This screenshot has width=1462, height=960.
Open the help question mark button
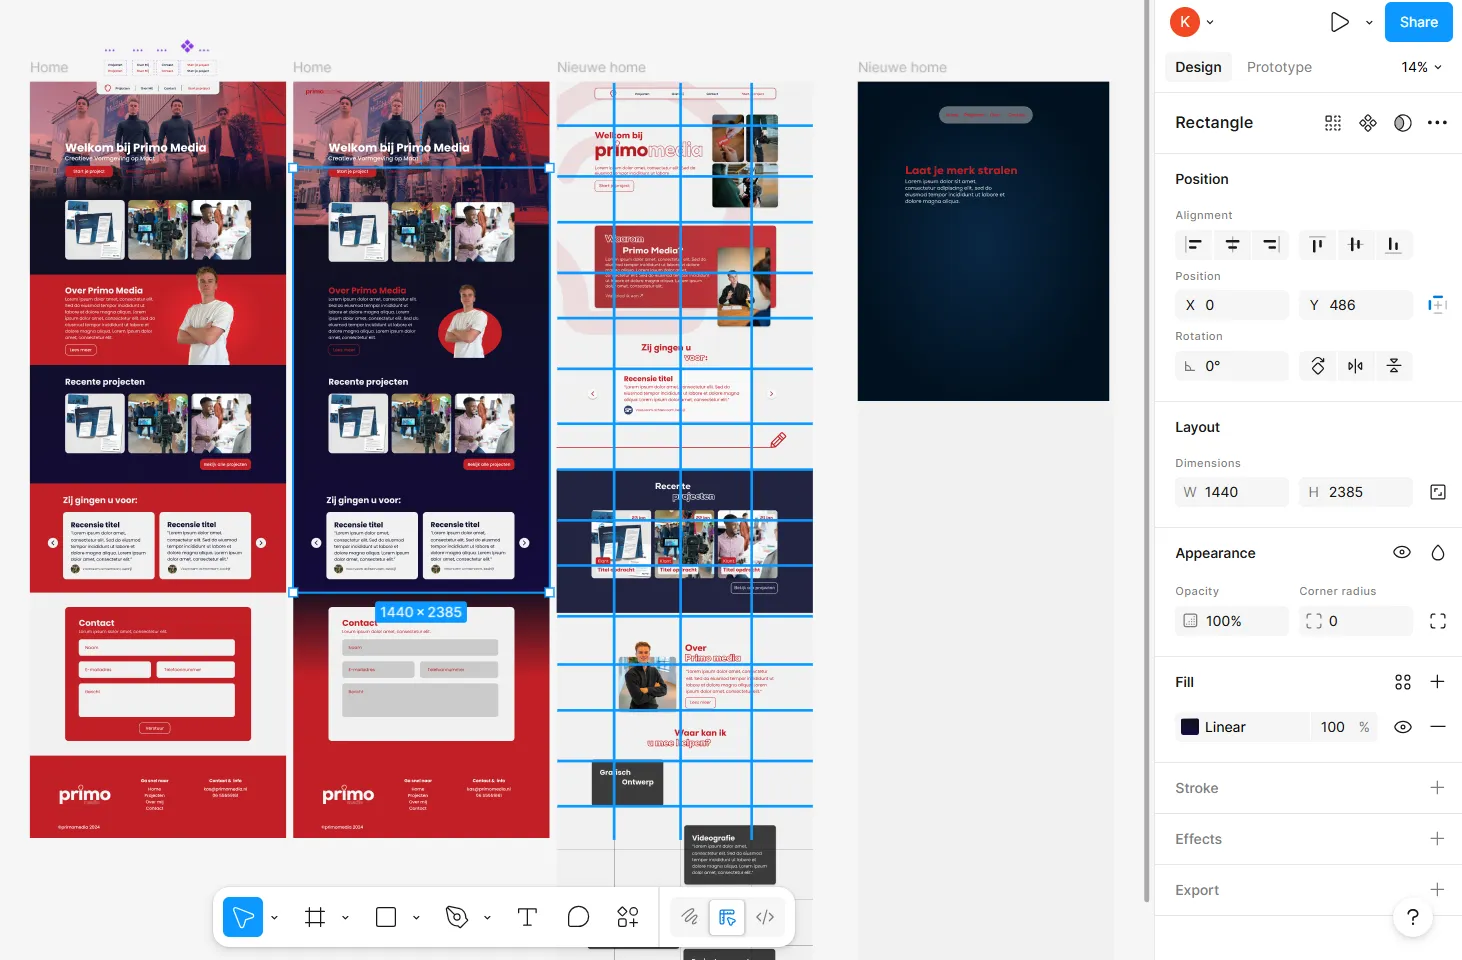[1412, 917]
